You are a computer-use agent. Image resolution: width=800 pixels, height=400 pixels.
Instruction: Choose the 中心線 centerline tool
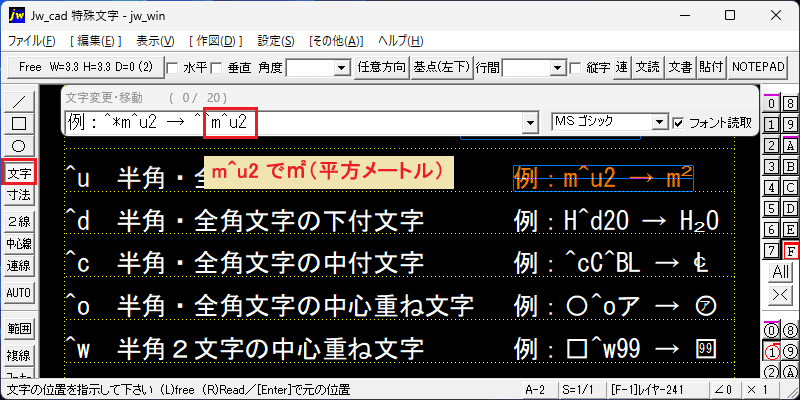coord(19,243)
